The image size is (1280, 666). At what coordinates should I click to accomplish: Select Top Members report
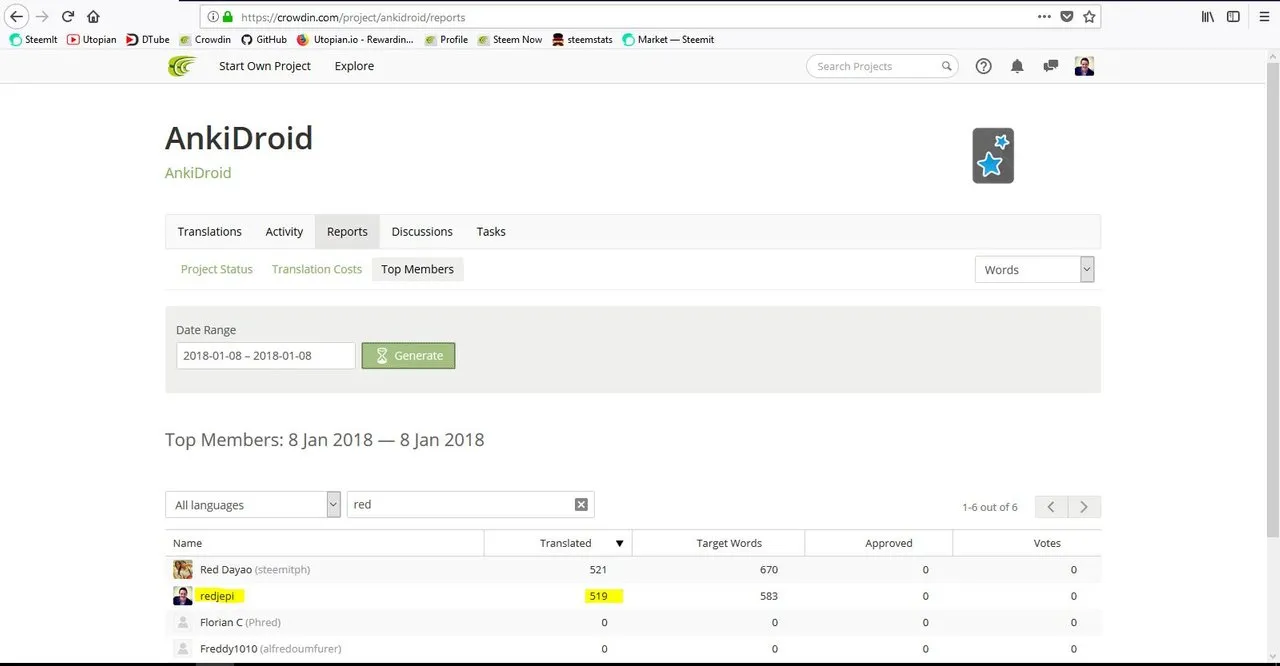pyautogui.click(x=417, y=269)
